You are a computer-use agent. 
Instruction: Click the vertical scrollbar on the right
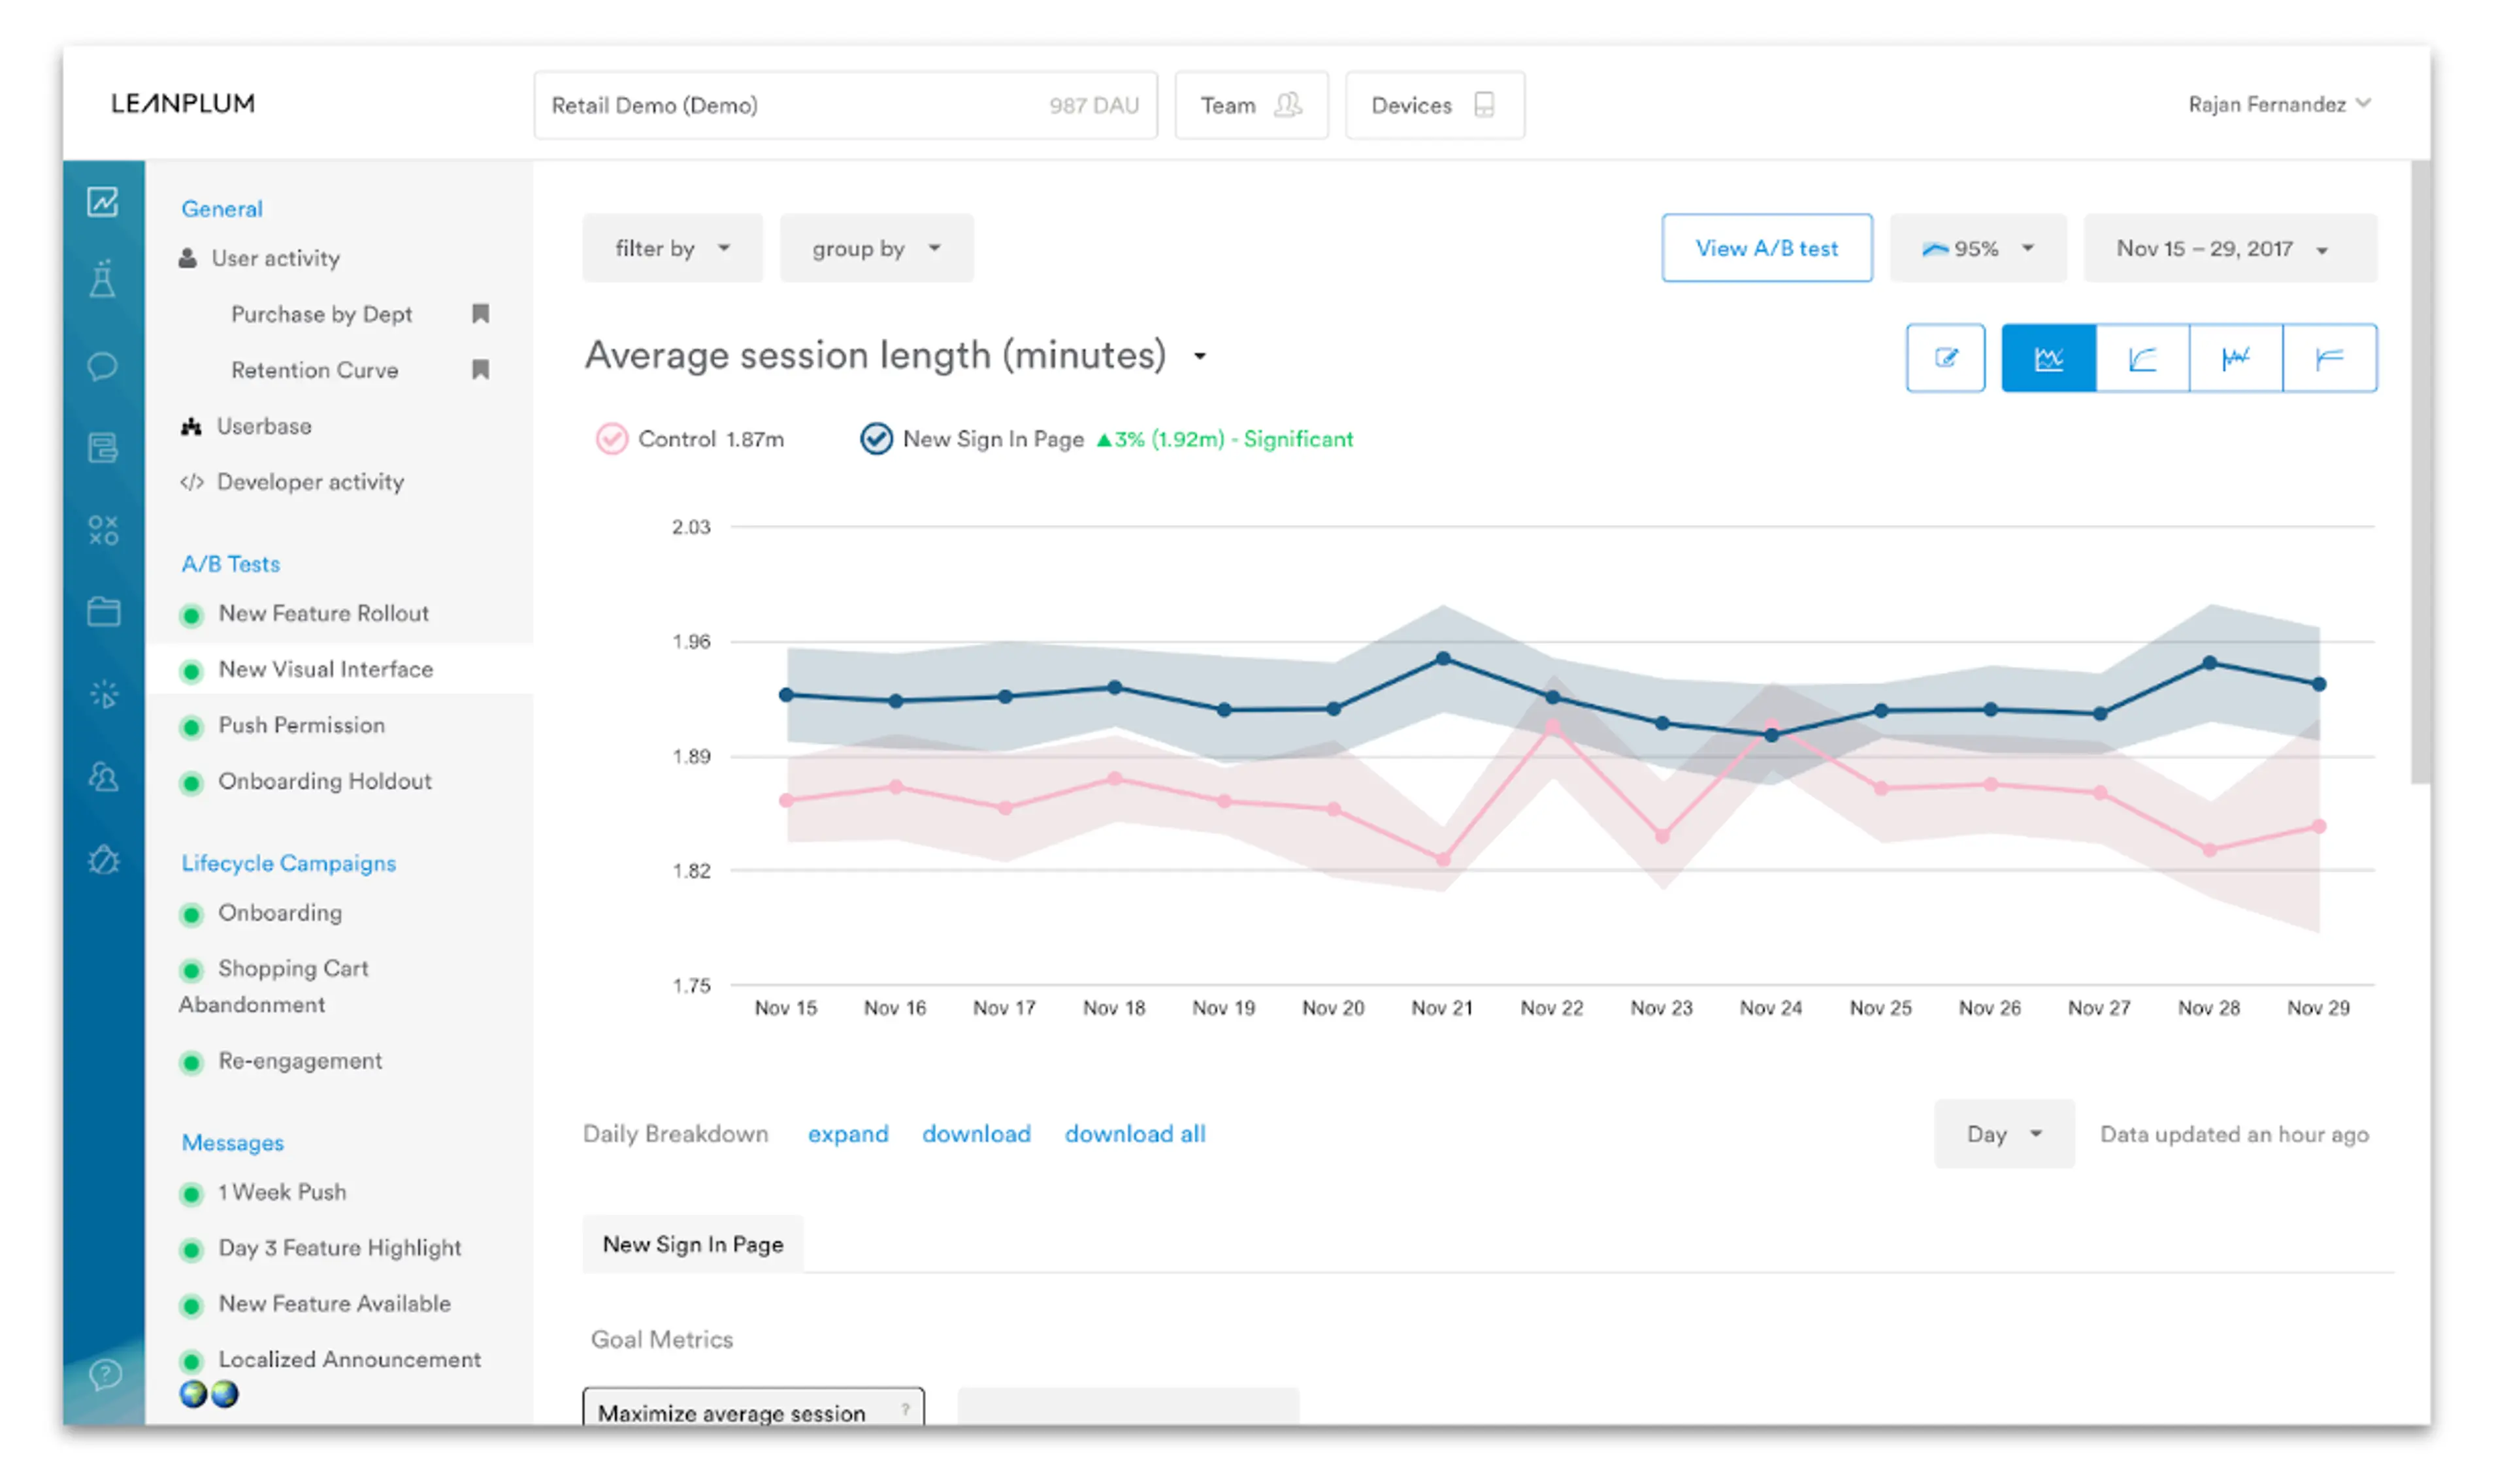(2419, 472)
